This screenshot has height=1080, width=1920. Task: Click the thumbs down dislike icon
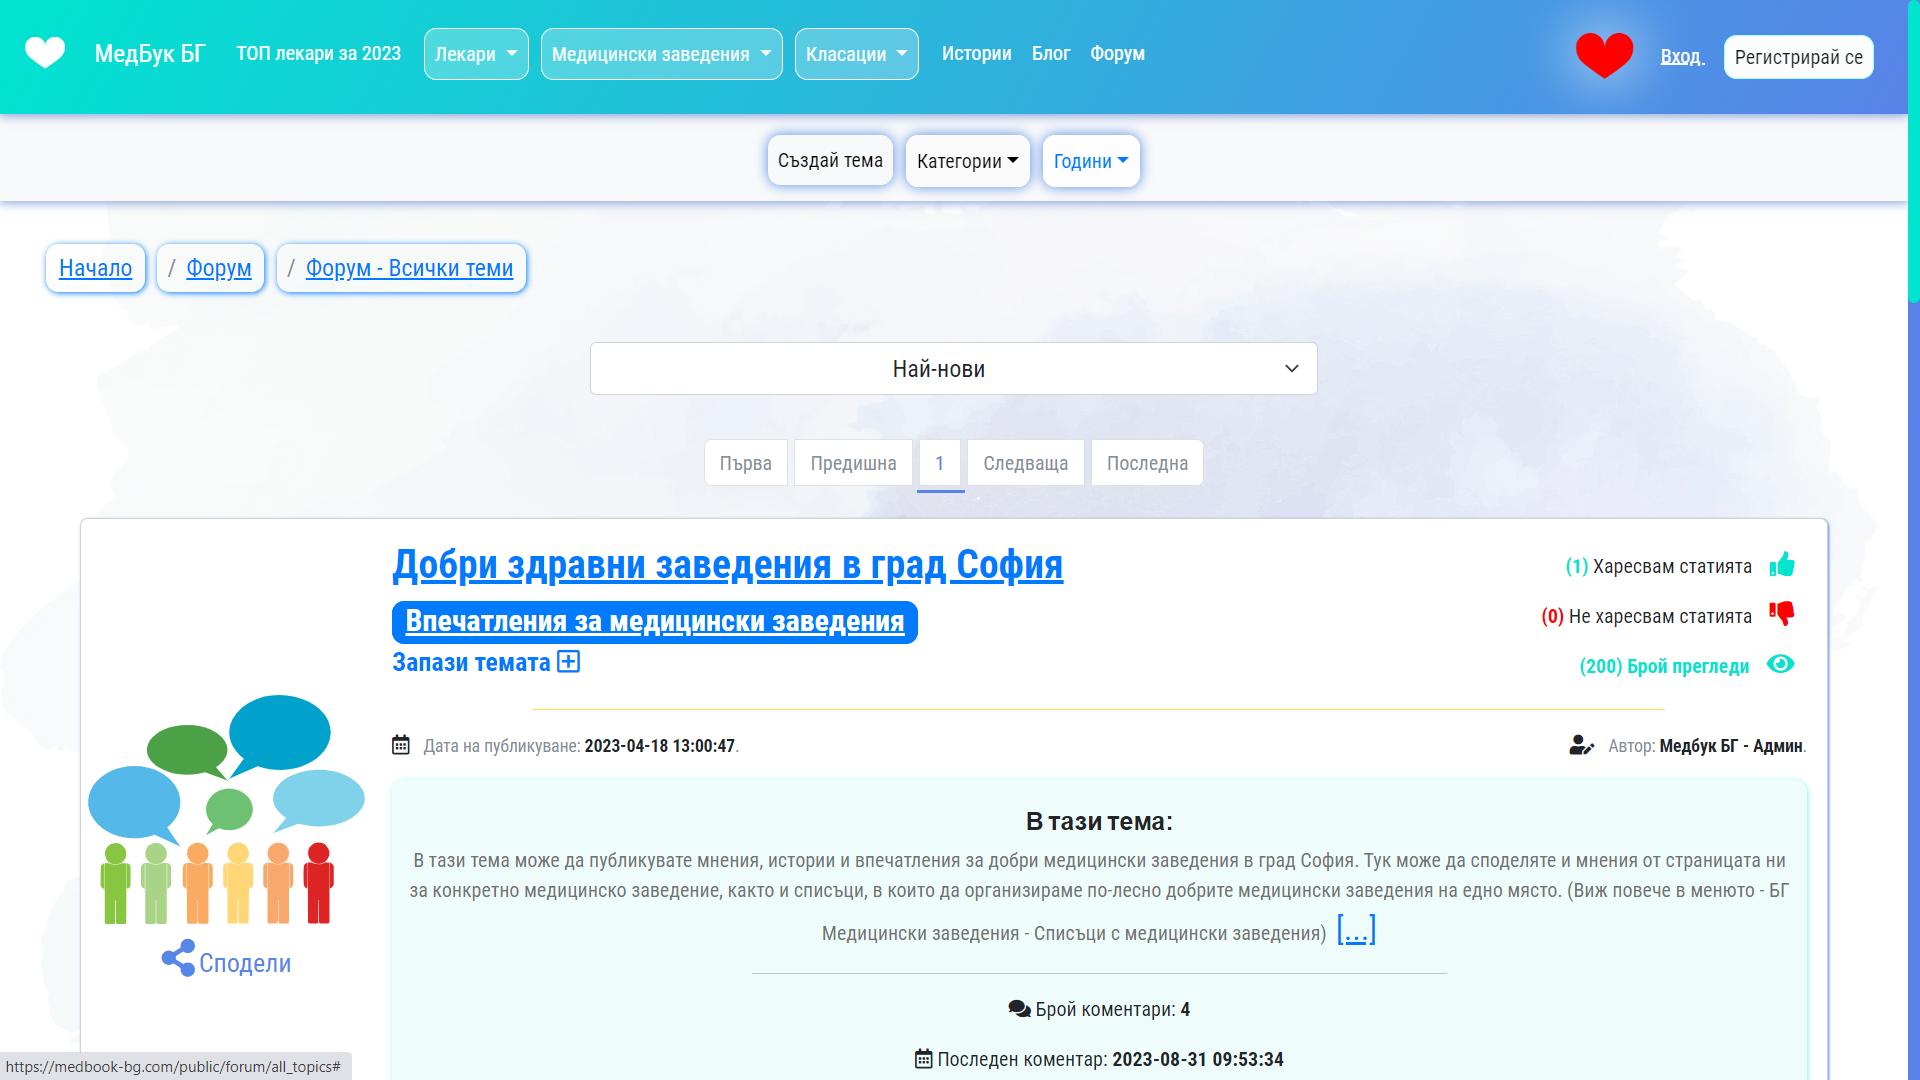[1783, 614]
